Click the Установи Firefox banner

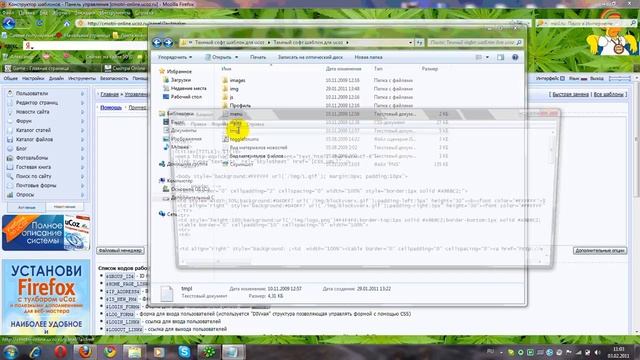coord(46,297)
